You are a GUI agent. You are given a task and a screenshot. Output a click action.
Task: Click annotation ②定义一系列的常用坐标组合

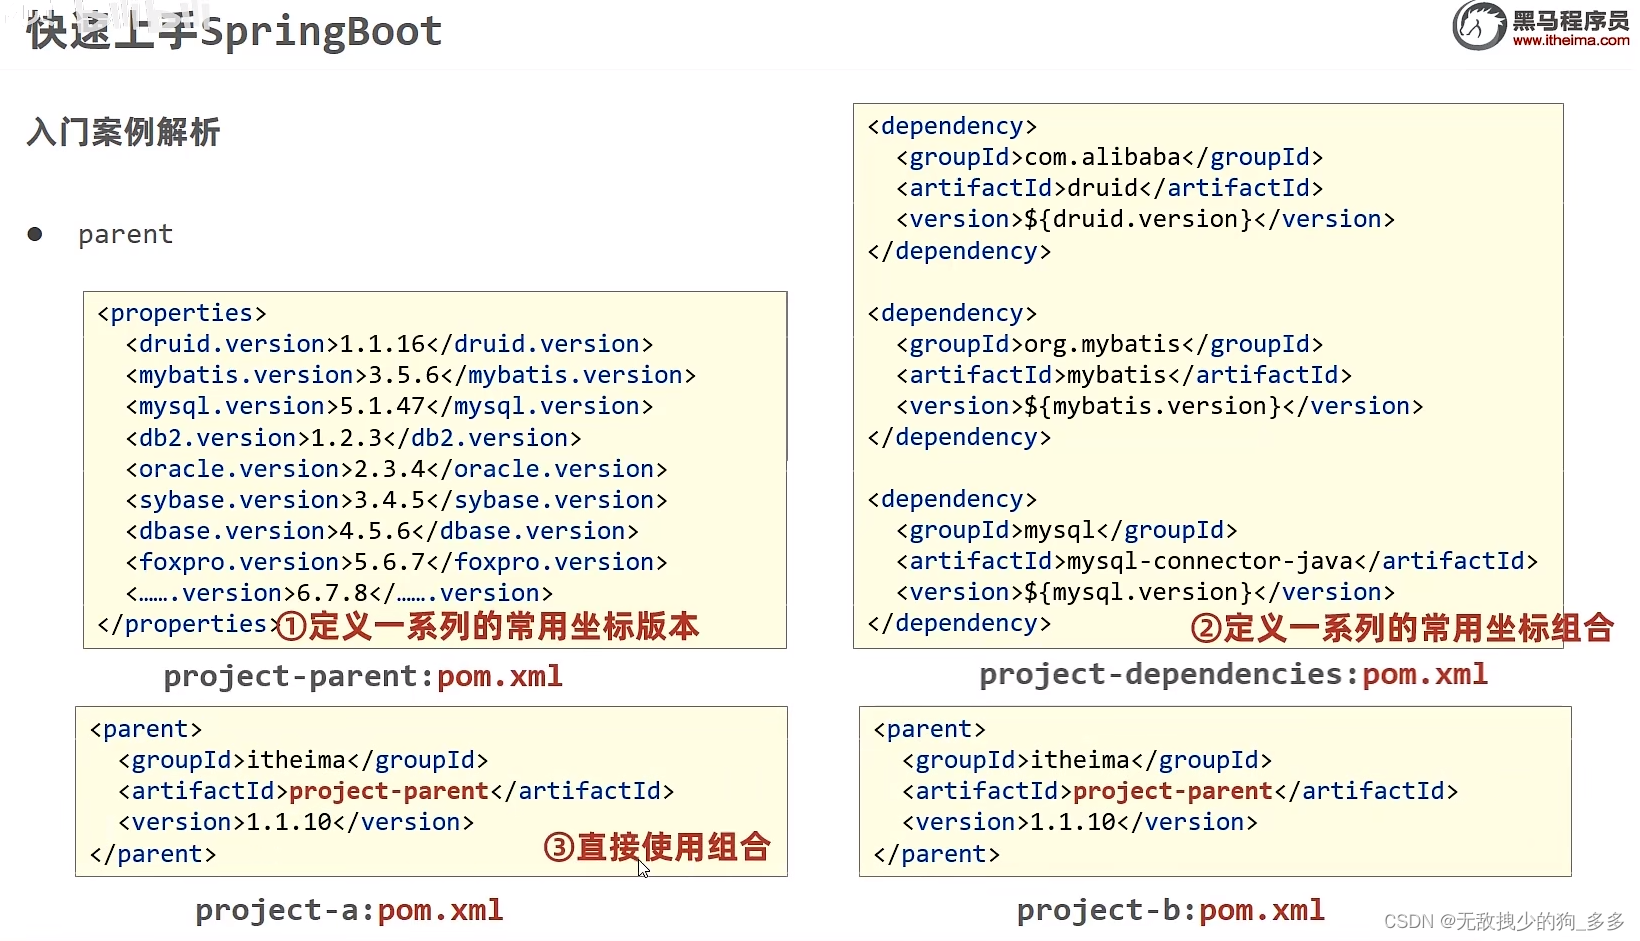point(1400,628)
